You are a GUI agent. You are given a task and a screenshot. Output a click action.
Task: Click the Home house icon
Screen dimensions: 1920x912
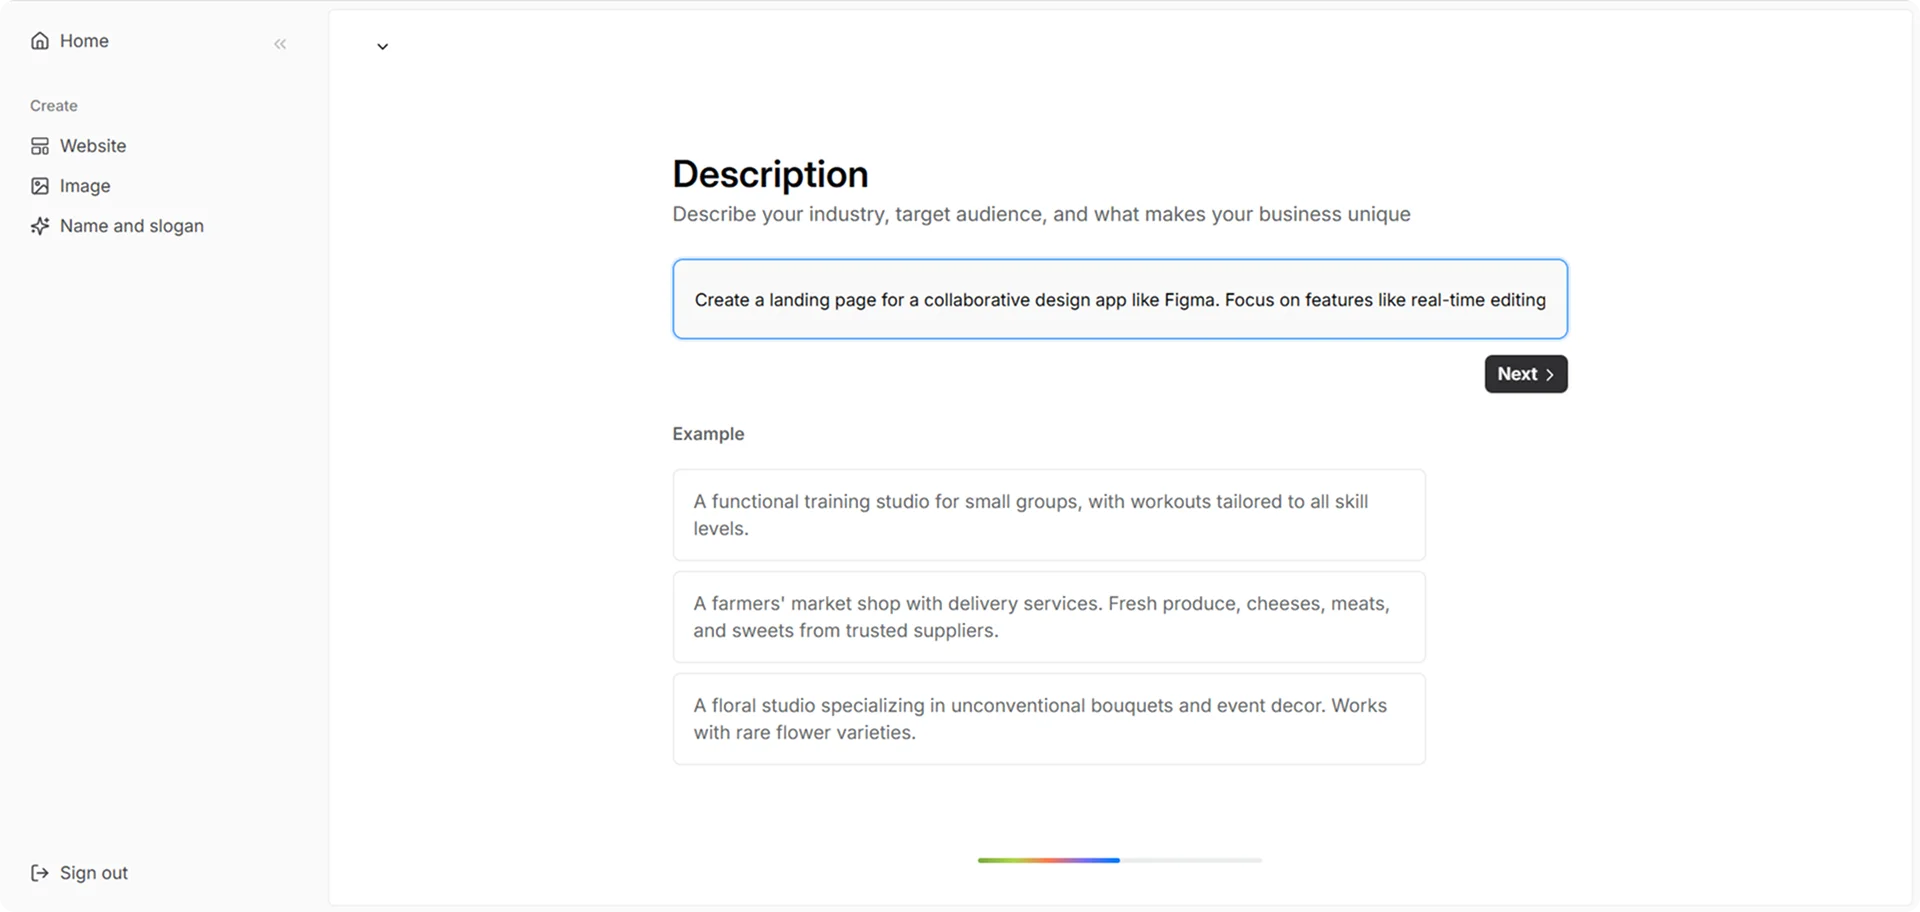coord(40,41)
